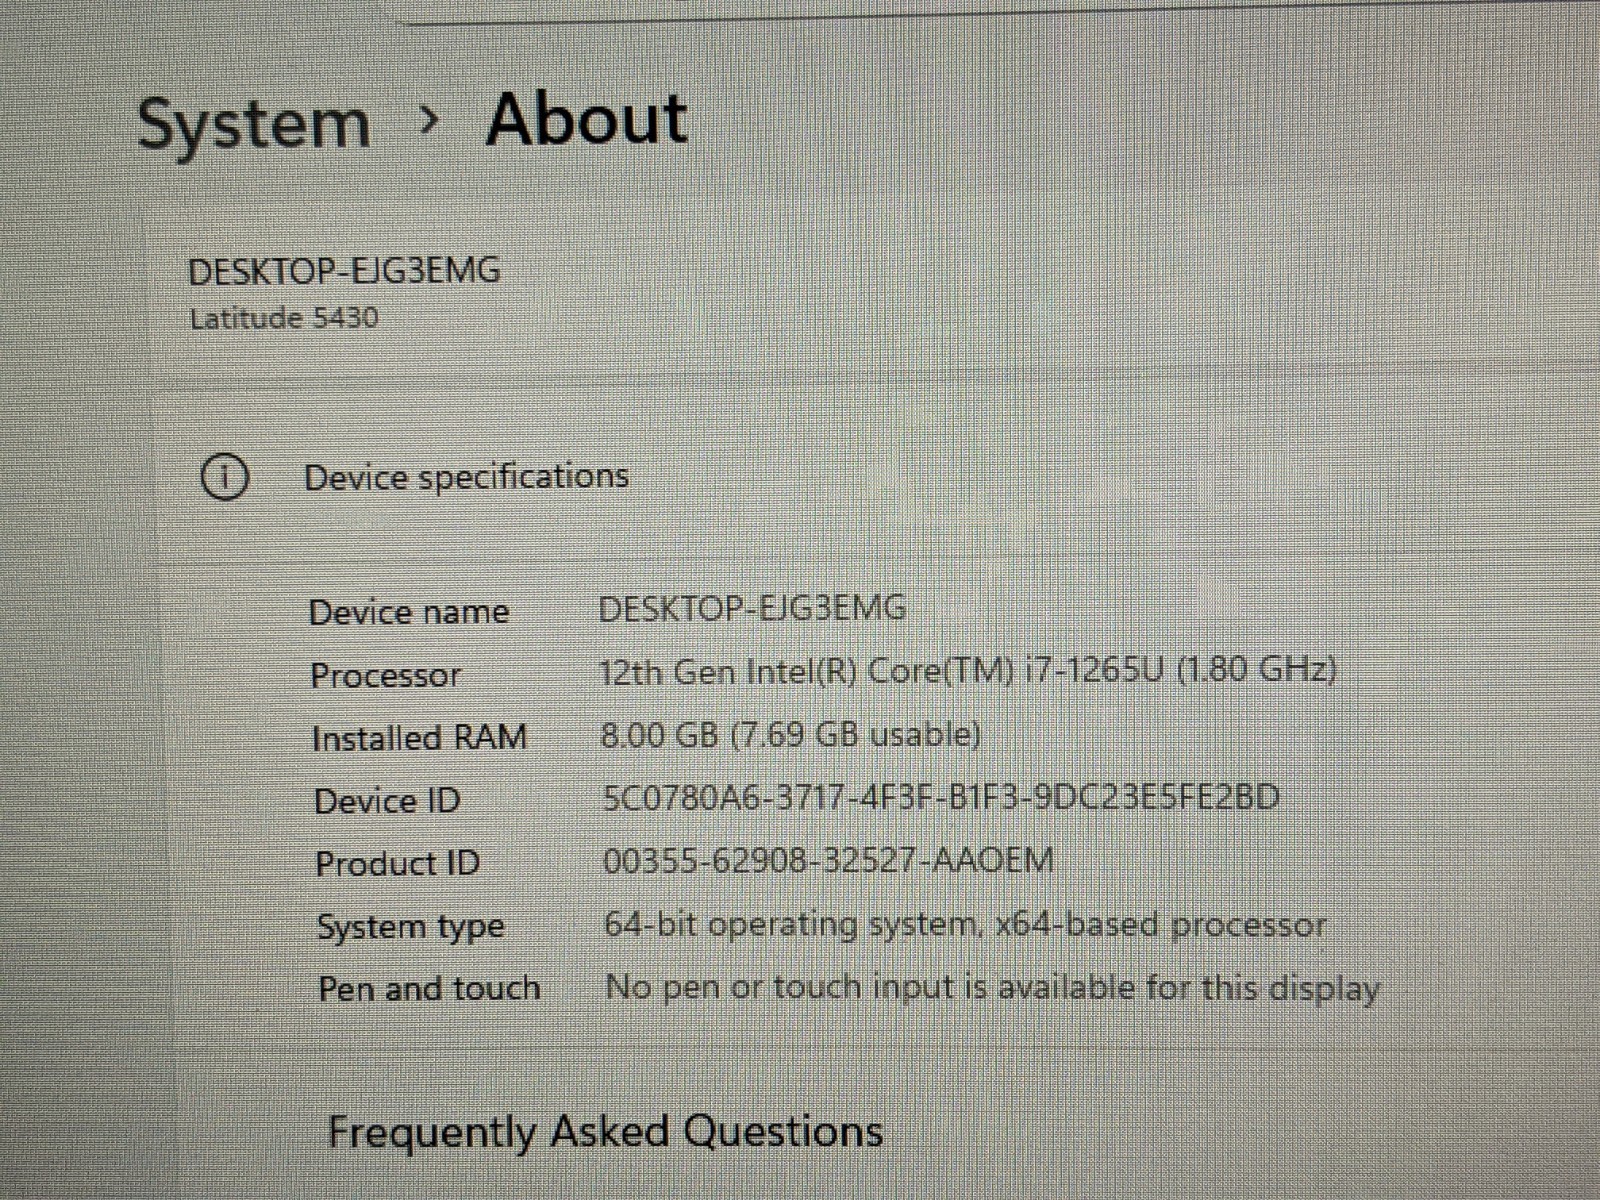Click the Pen and touch label

(x=430, y=989)
